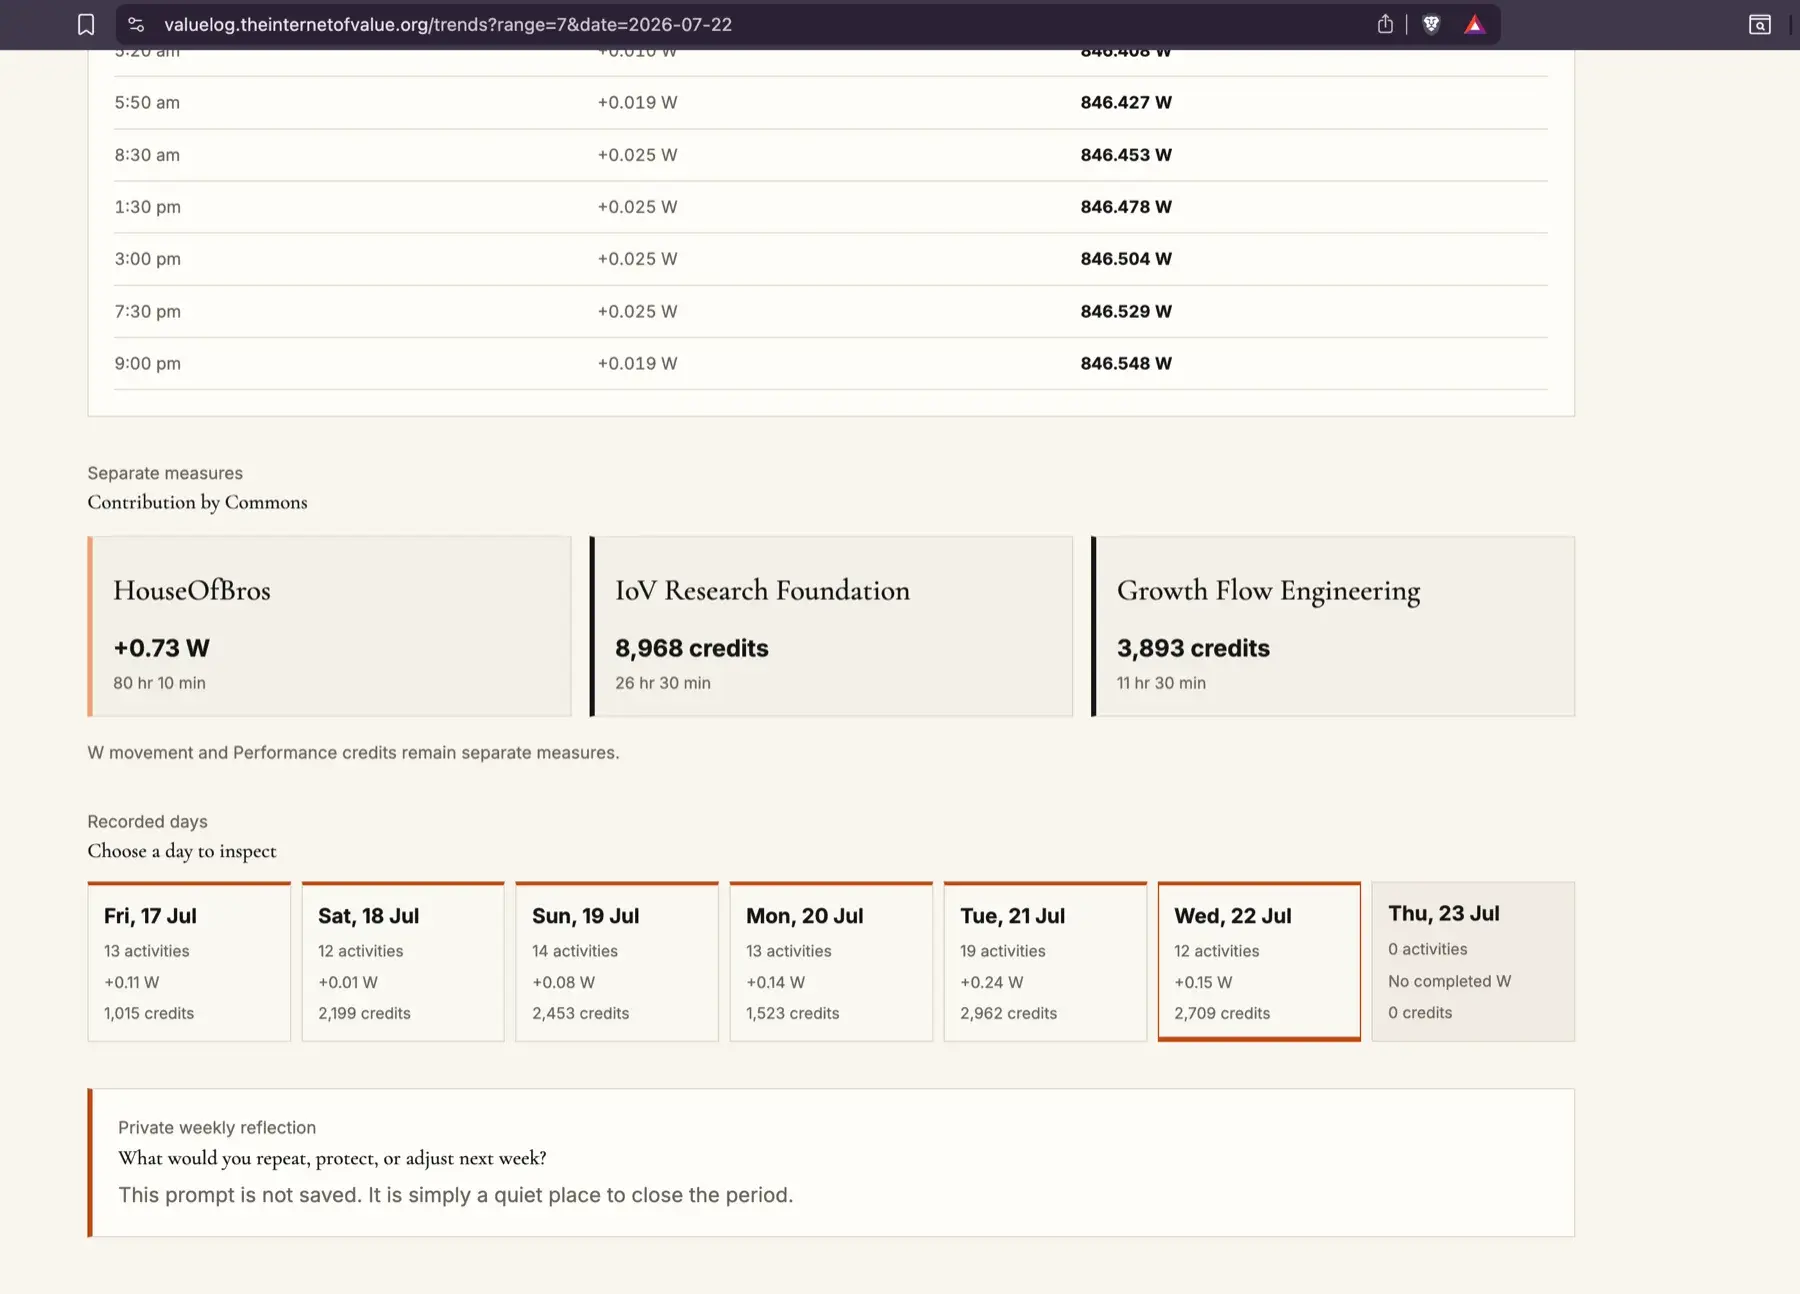Click the Contribution by Commons heading
The image size is (1800, 1294).
tap(197, 502)
